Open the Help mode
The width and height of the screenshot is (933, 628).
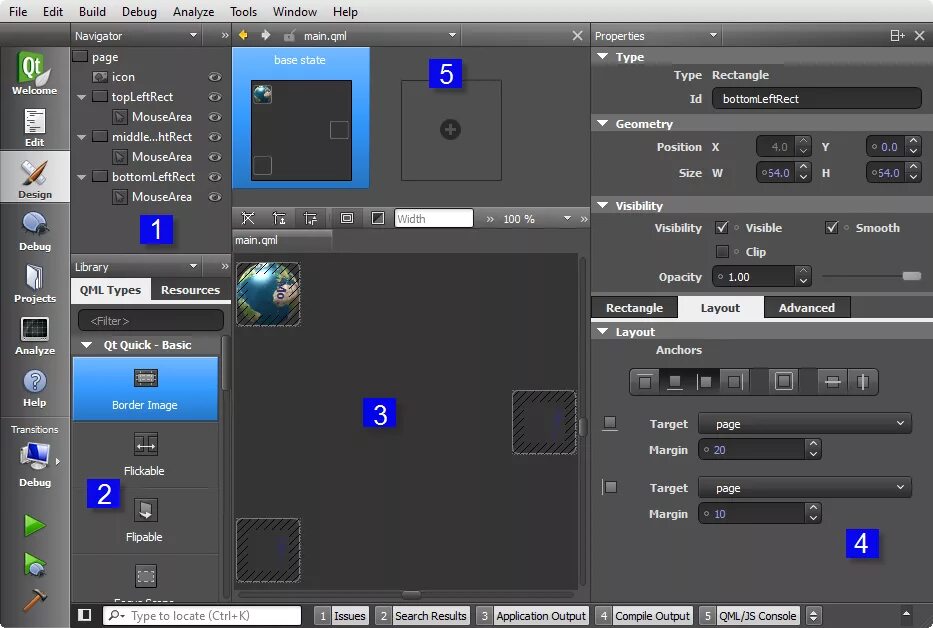click(35, 387)
